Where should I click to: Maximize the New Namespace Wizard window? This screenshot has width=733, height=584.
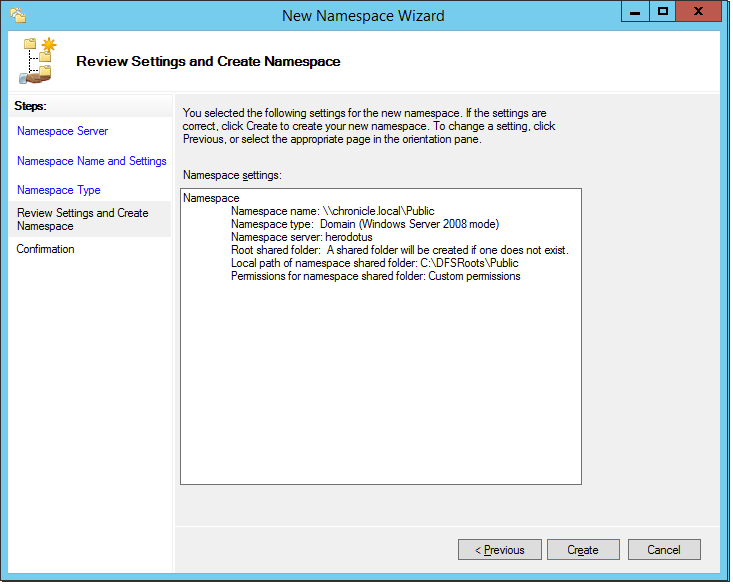click(662, 12)
